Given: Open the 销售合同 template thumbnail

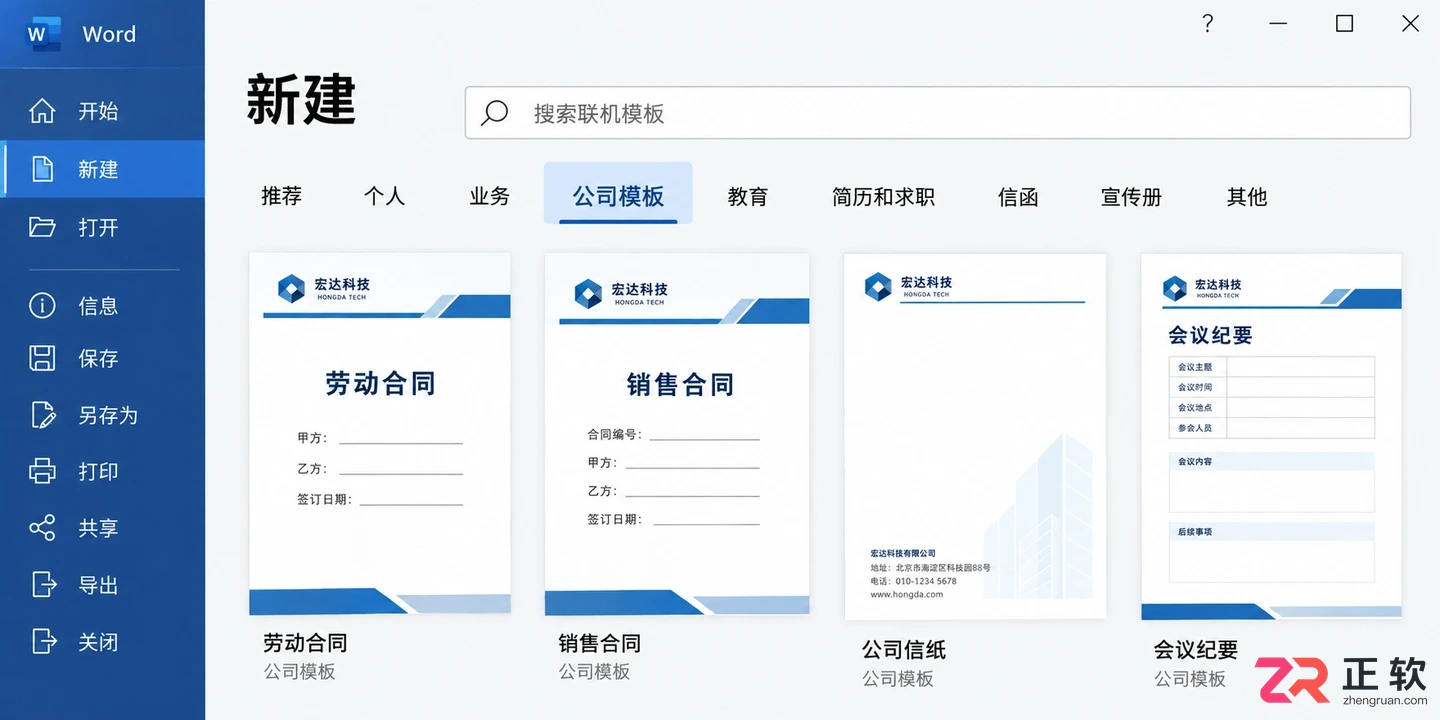Looking at the screenshot, I should click(677, 434).
